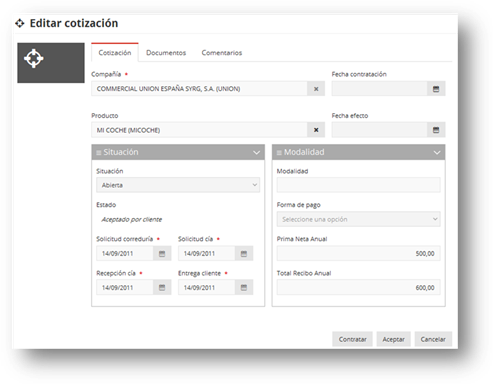Open the Entrega cliente calendar icon
493x384 pixels.
[x=244, y=288]
